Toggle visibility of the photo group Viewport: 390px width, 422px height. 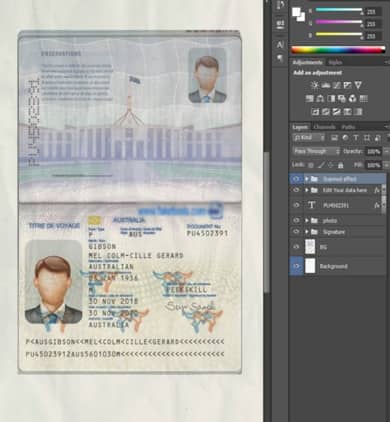pos(296,220)
